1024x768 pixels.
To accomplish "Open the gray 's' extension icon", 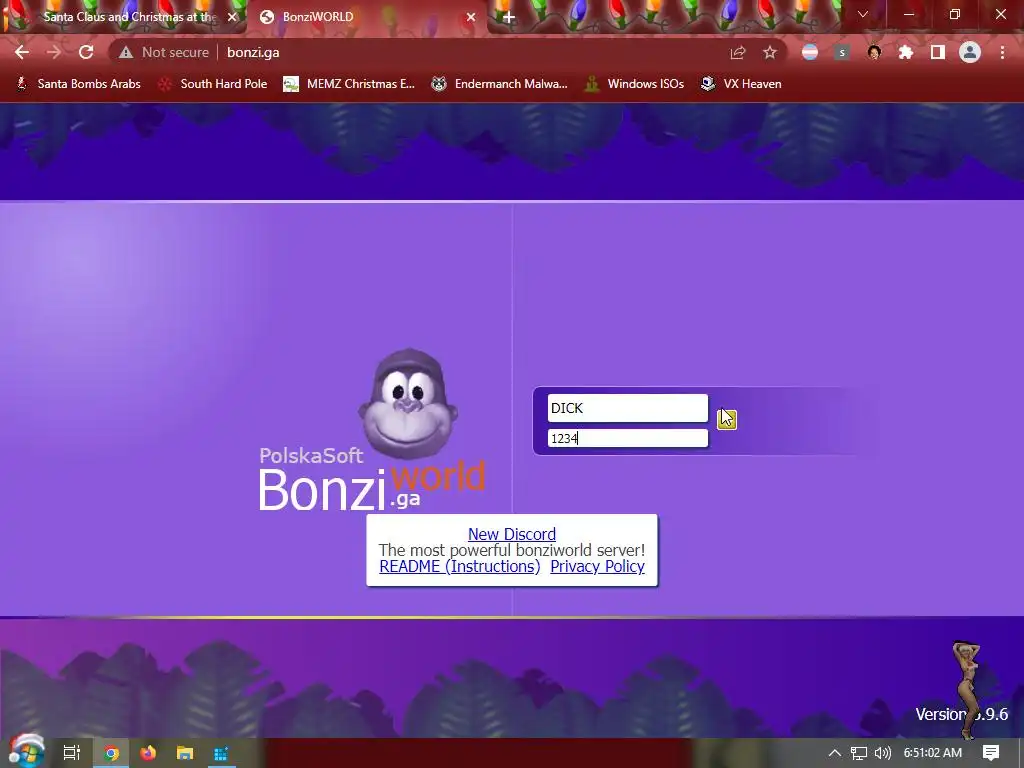I will tap(842, 52).
